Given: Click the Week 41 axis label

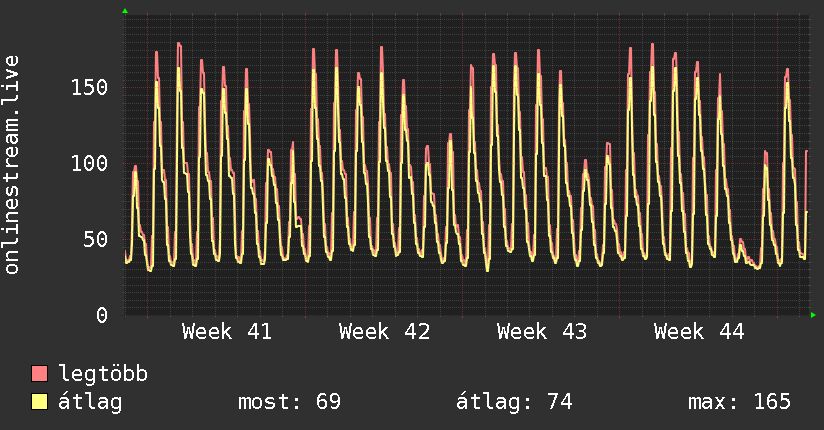Looking at the screenshot, I should coord(227,332).
